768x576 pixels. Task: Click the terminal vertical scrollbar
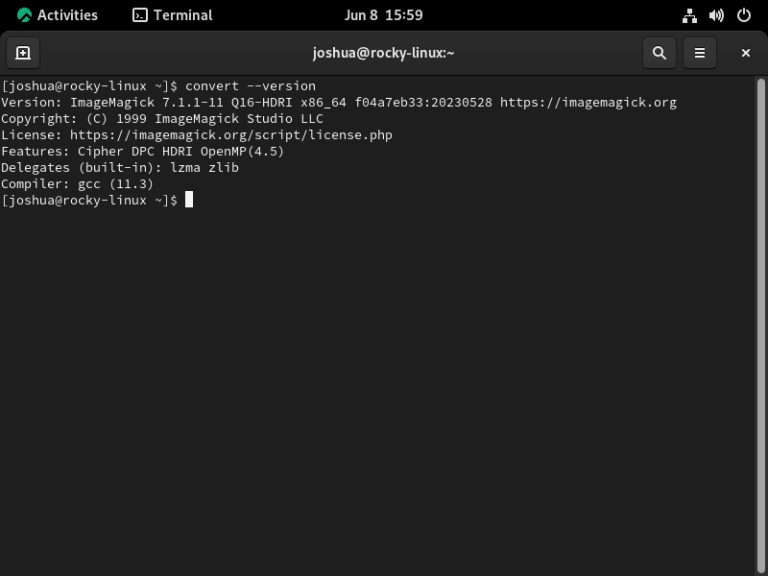click(x=760, y=326)
